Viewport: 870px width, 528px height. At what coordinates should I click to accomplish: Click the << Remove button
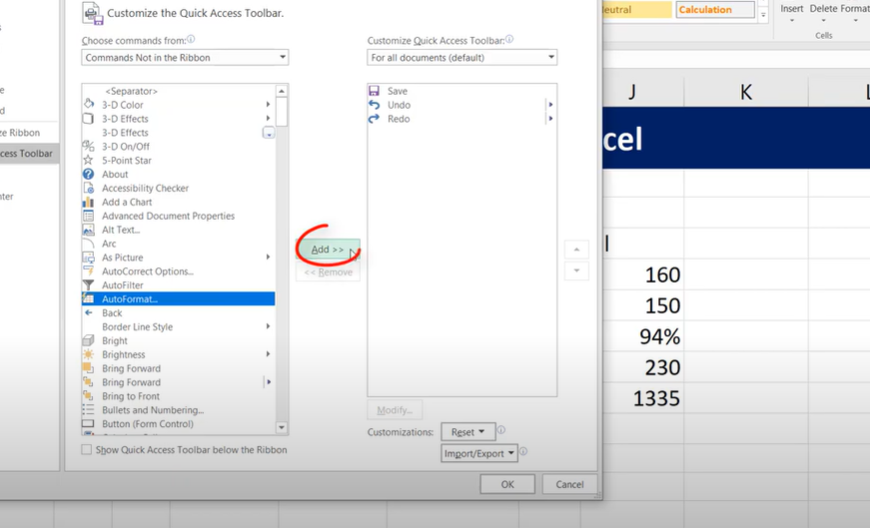[x=328, y=272]
